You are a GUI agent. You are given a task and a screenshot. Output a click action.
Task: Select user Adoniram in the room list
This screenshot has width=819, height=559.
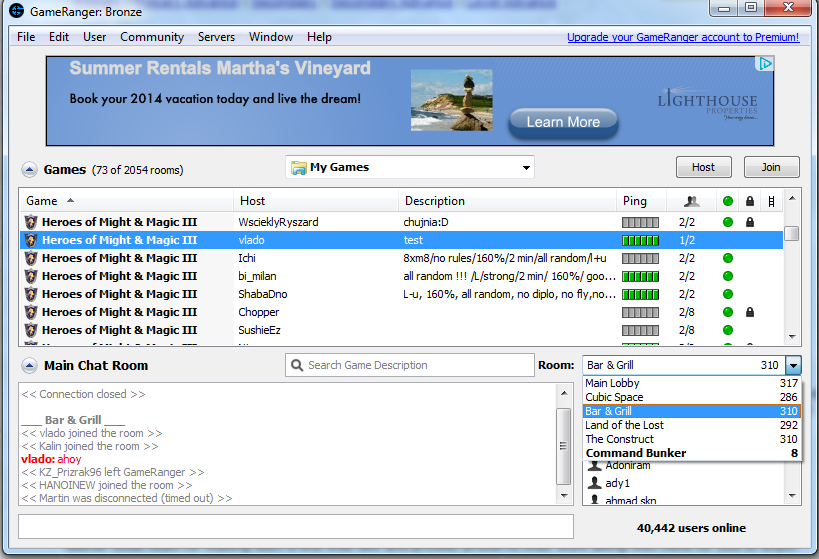[x=683, y=465]
